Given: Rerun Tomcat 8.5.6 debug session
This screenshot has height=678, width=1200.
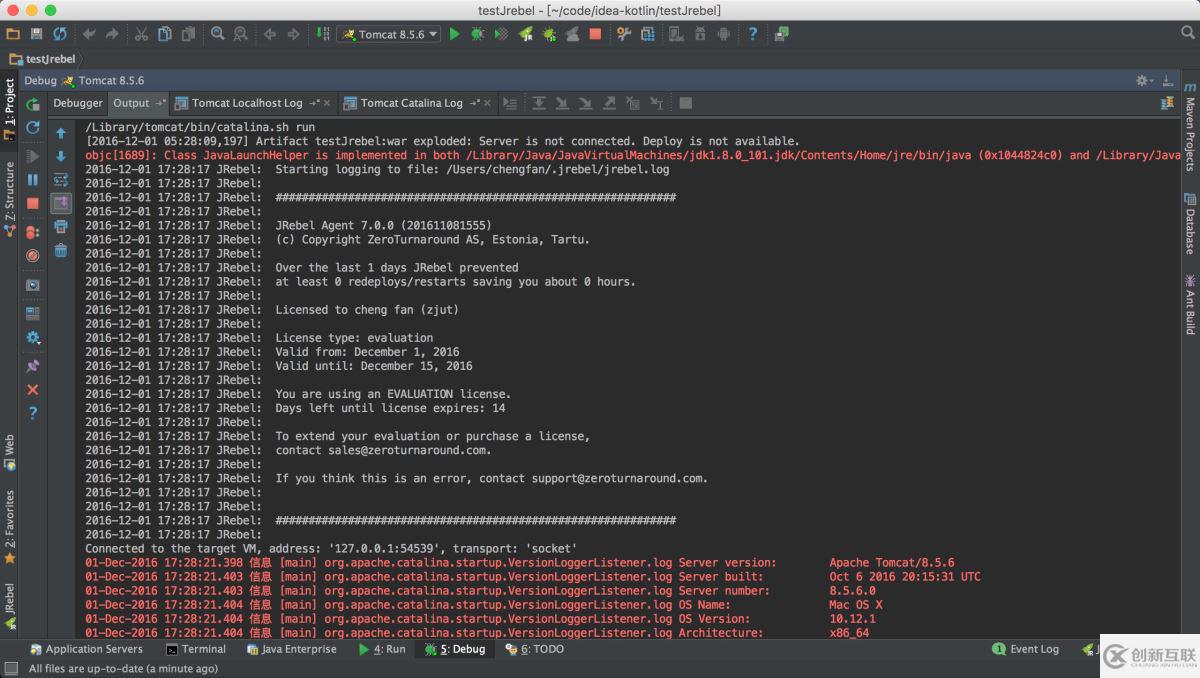Looking at the screenshot, I should coord(33,104).
